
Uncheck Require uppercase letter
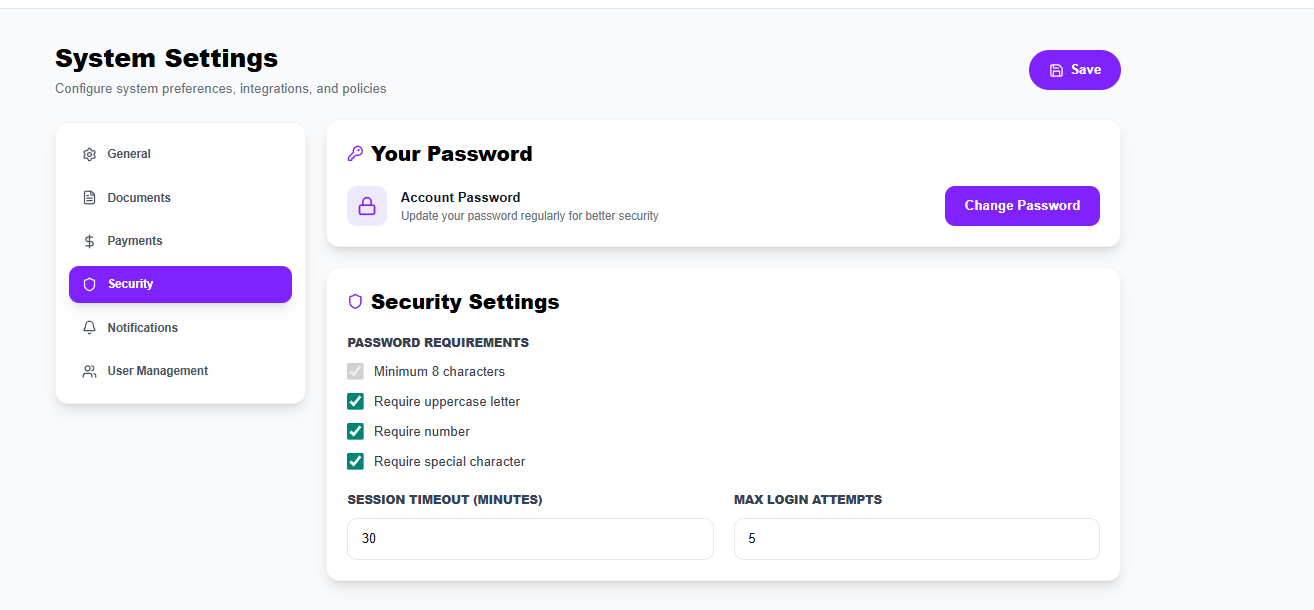(355, 402)
